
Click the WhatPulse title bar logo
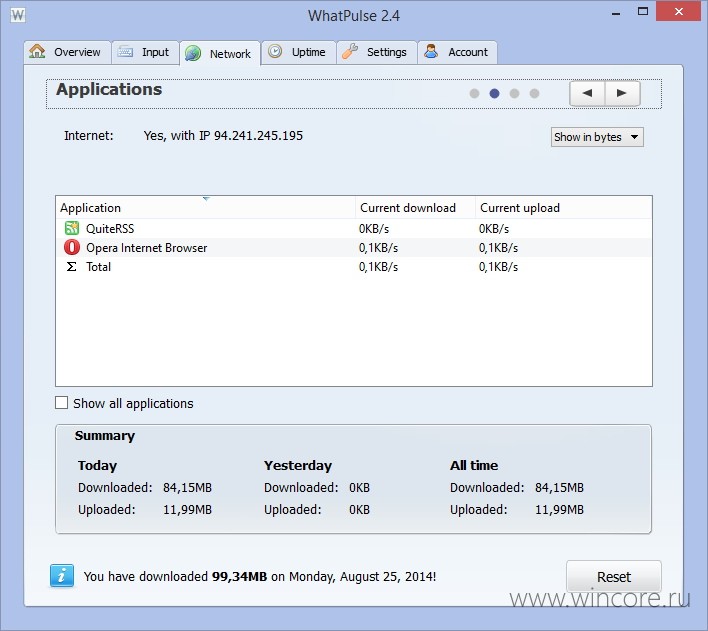(x=18, y=15)
